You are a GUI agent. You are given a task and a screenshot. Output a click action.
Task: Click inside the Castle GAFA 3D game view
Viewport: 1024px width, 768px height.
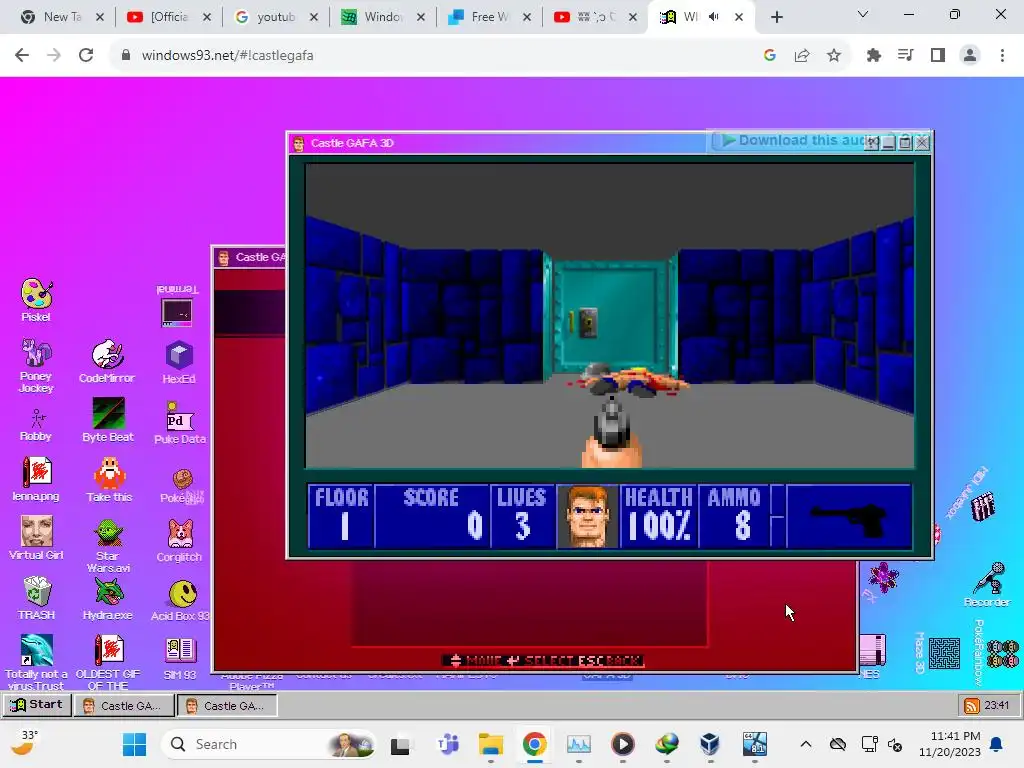click(x=610, y=315)
